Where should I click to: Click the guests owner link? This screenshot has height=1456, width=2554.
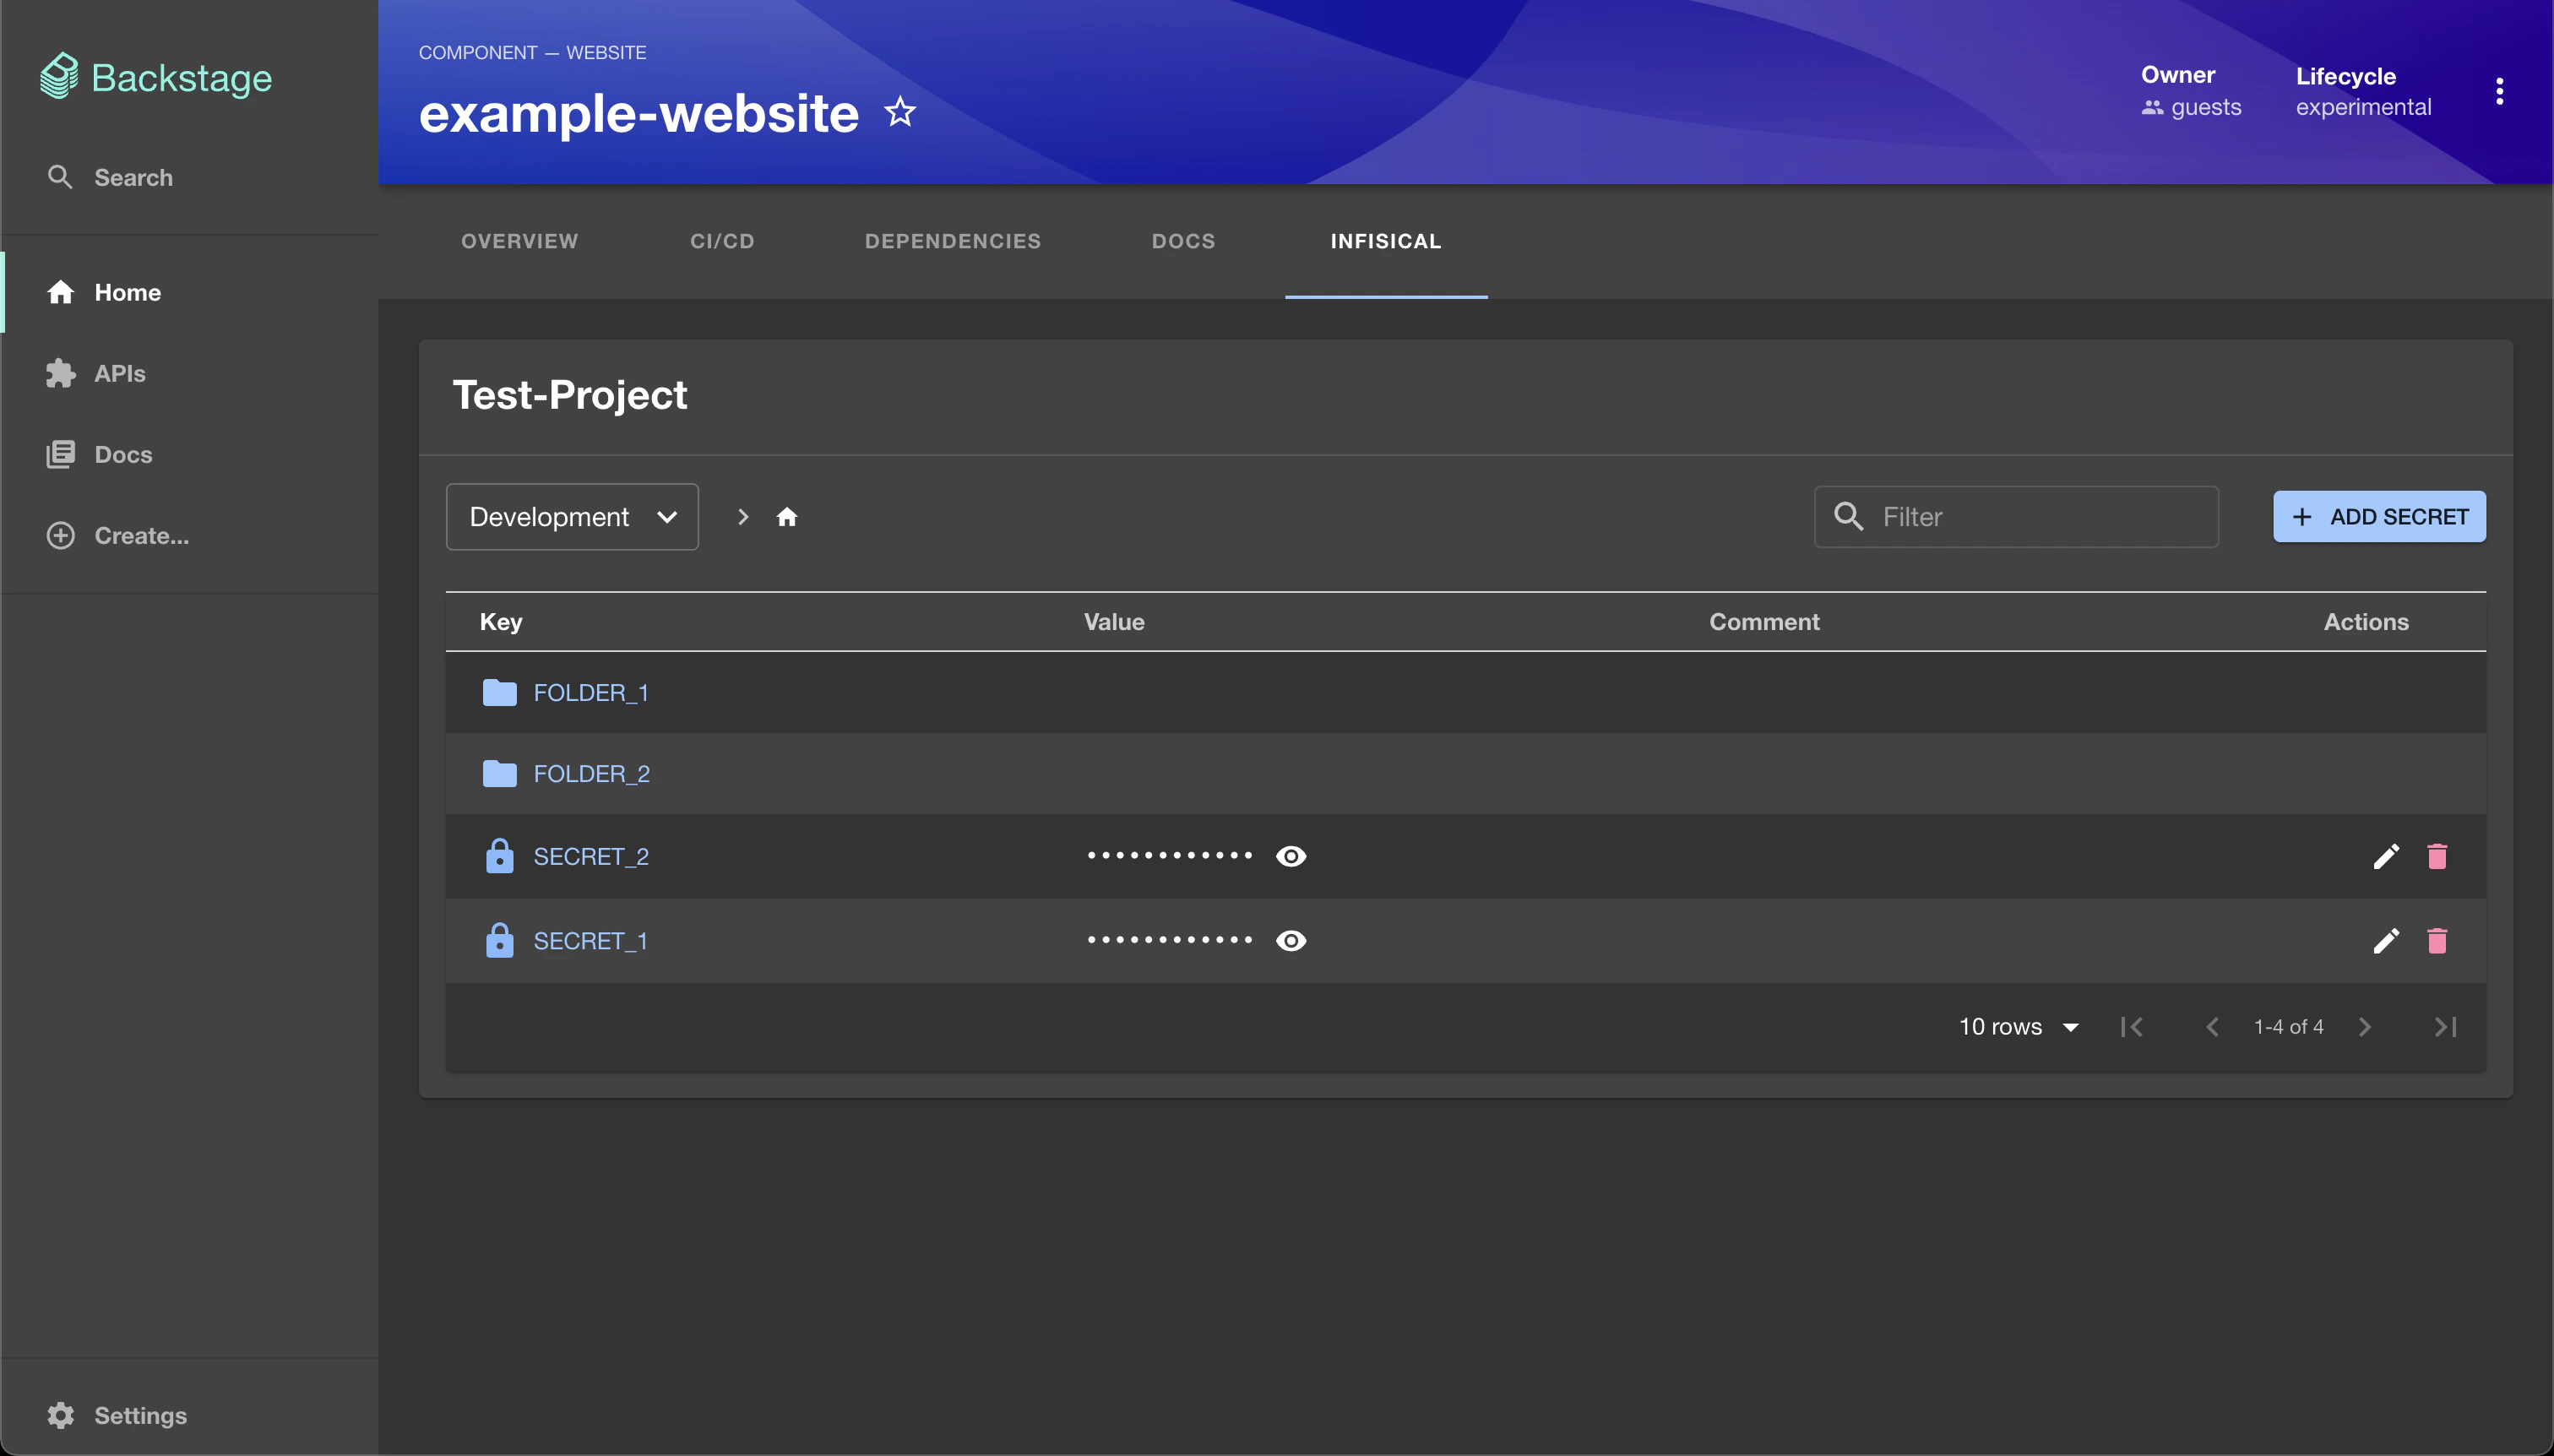tap(2205, 107)
